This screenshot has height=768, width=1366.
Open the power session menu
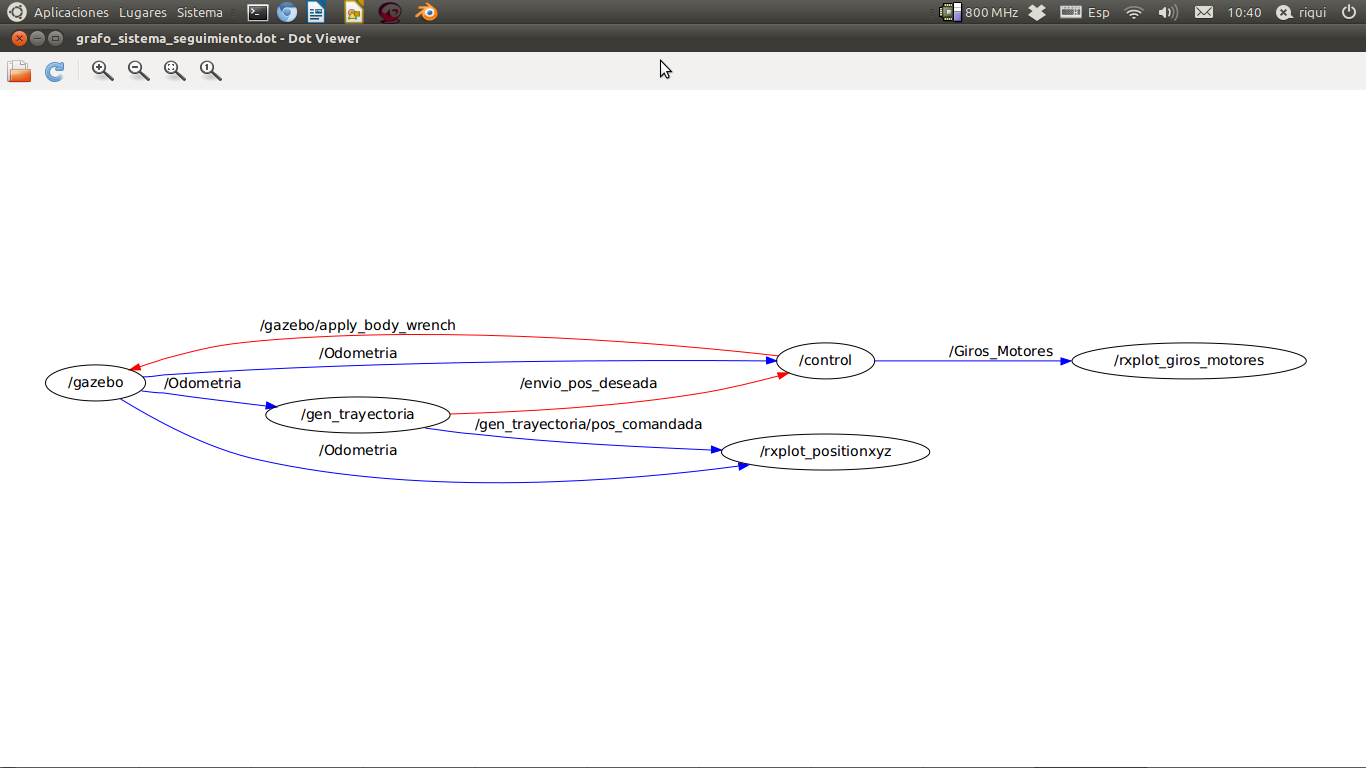[x=1348, y=12]
